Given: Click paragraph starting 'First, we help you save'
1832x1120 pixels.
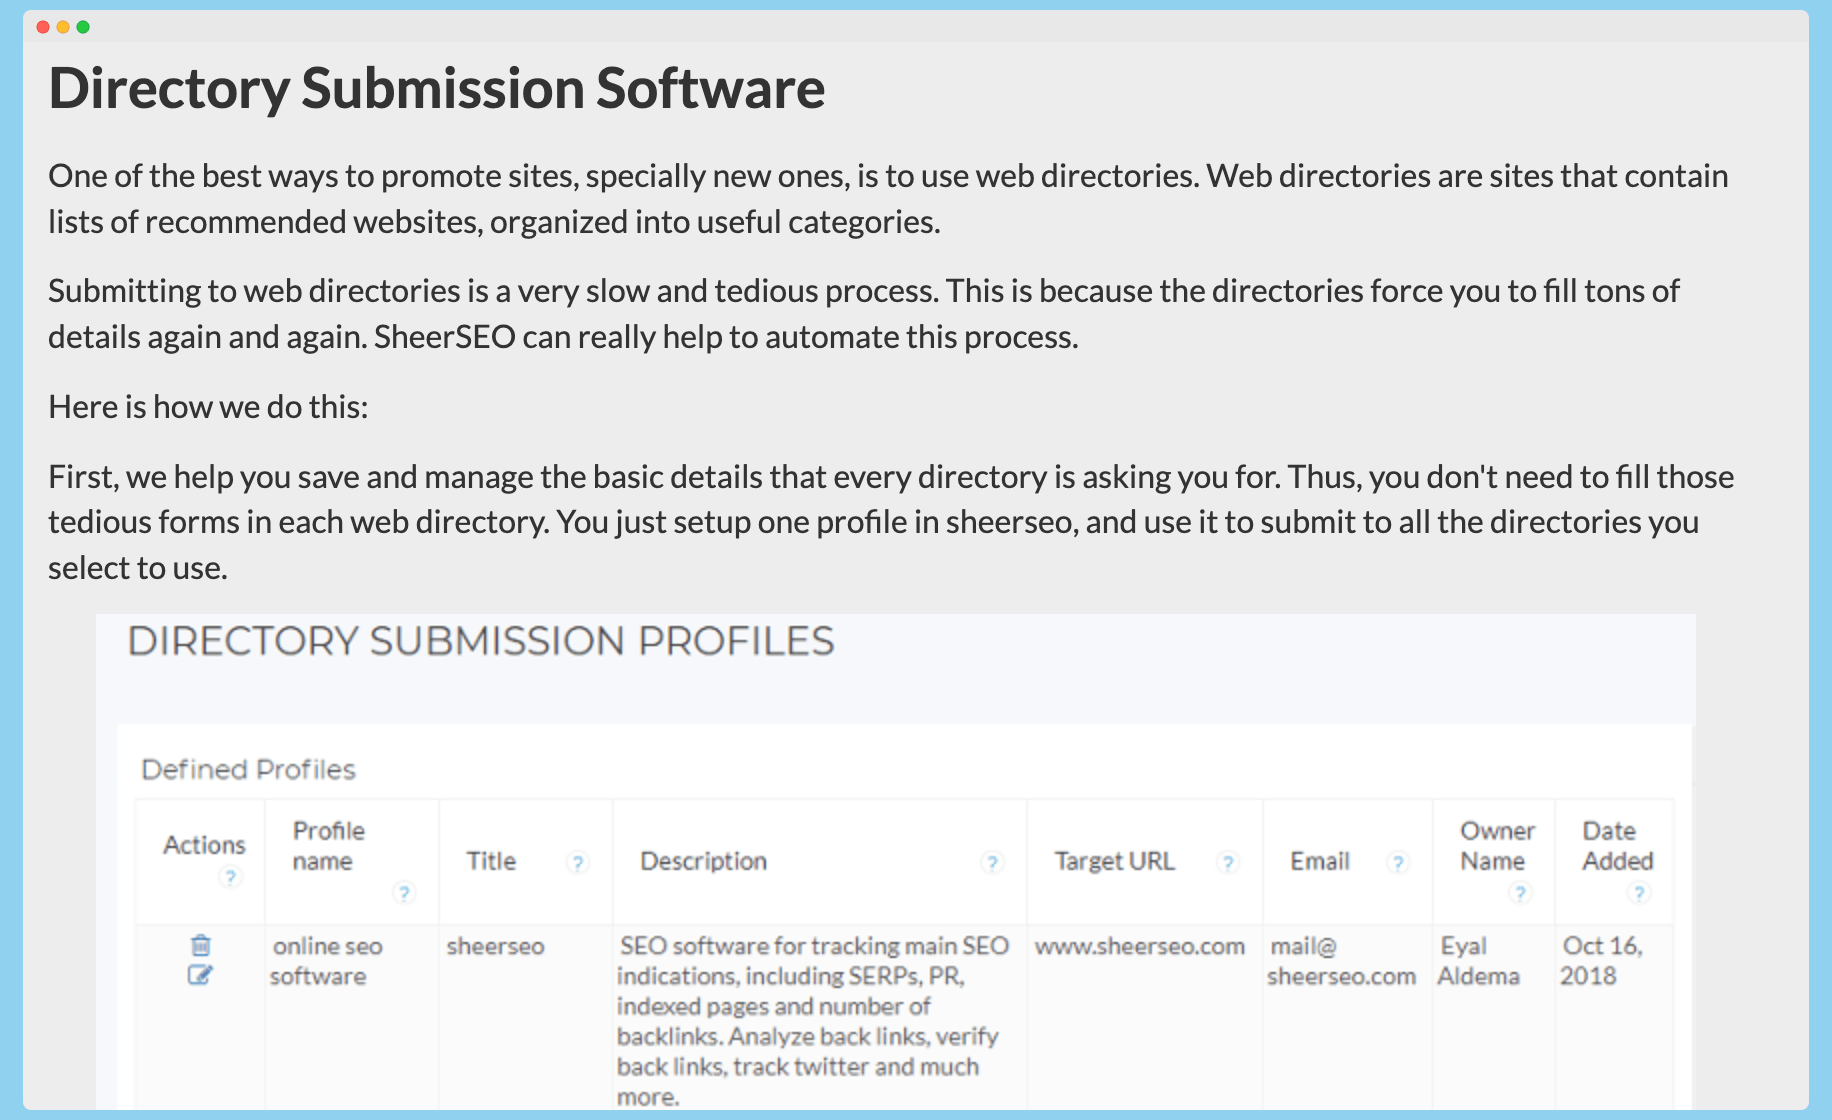Looking at the screenshot, I should (x=891, y=522).
